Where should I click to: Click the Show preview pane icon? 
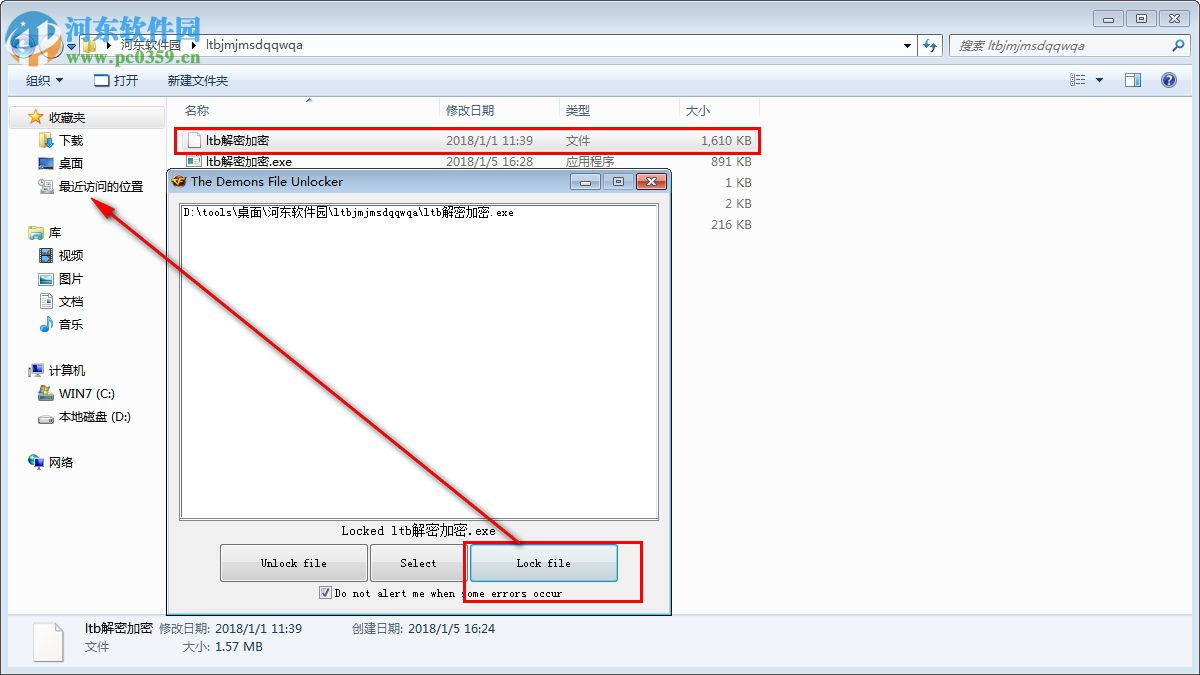point(1133,79)
